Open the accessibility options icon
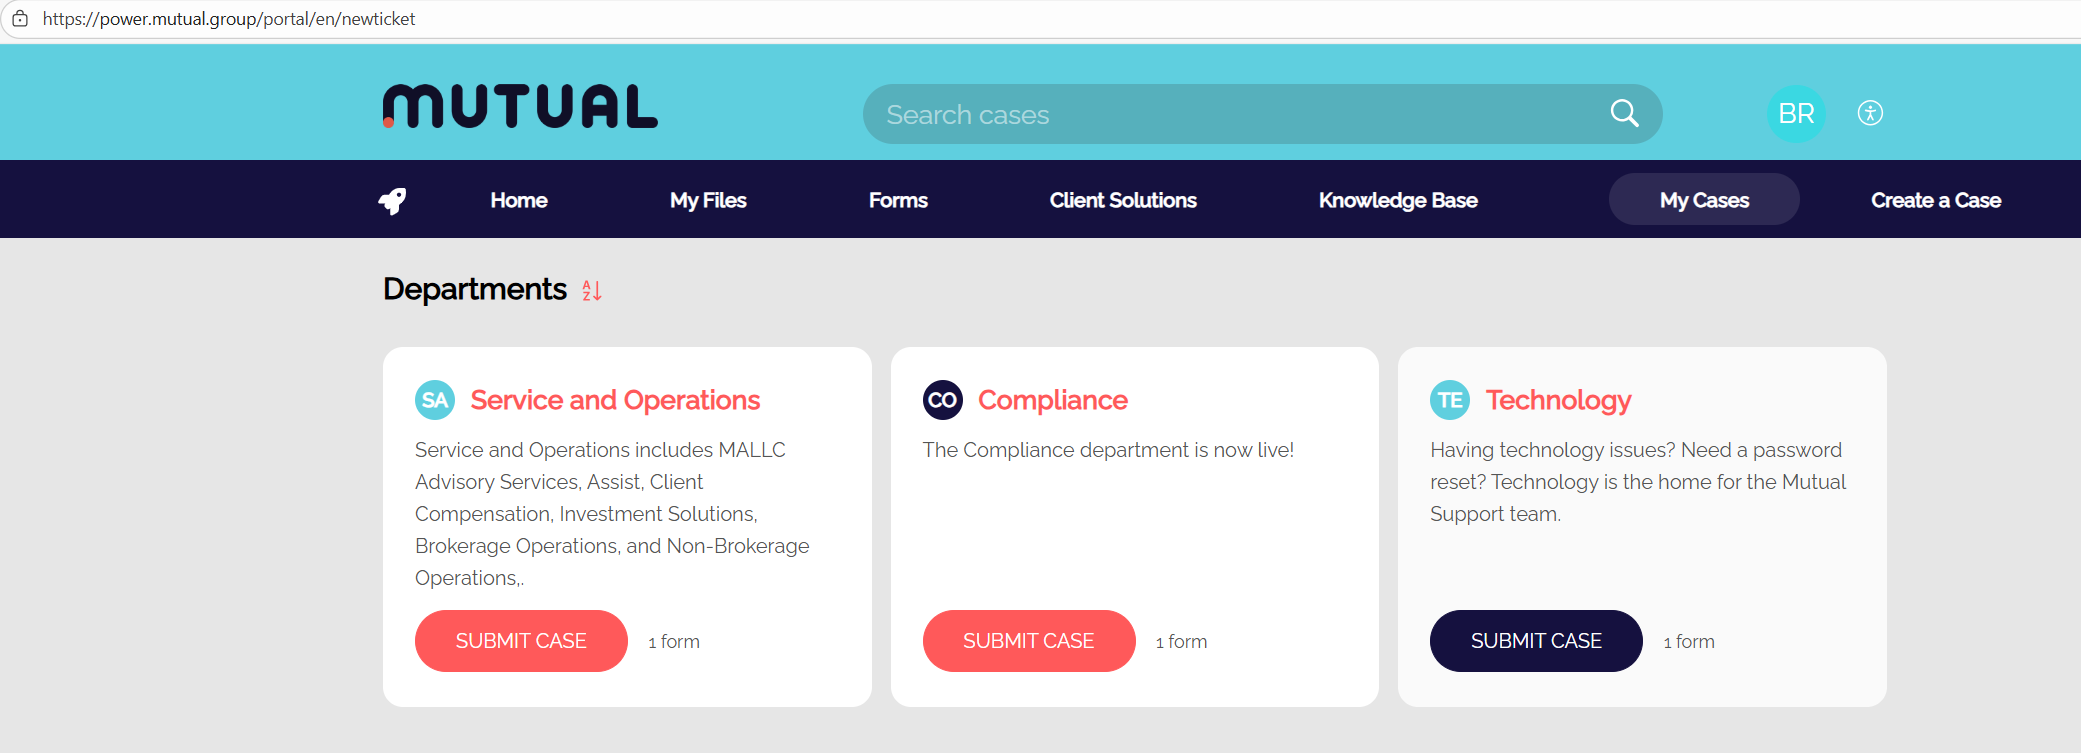This screenshot has height=753, width=2081. pyautogui.click(x=1870, y=113)
